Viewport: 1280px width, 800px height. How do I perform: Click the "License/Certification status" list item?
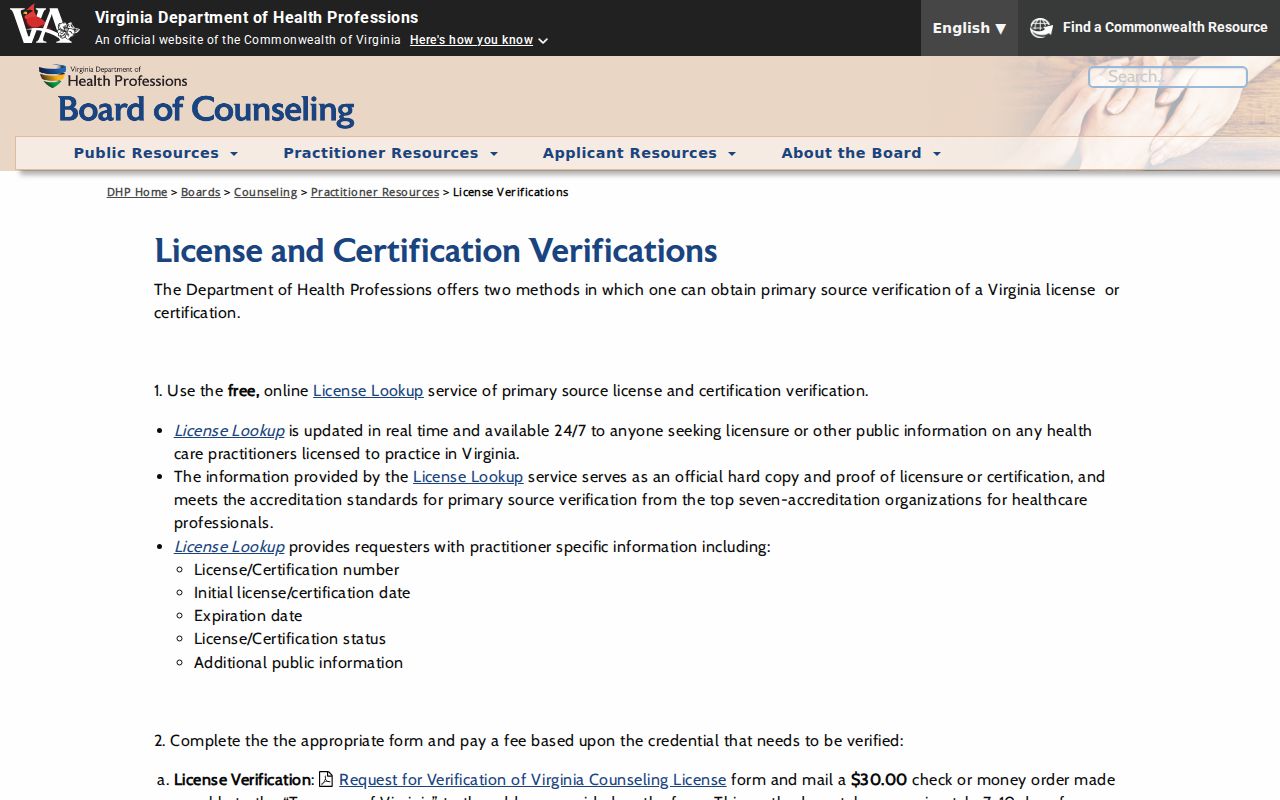pyautogui.click(x=290, y=639)
